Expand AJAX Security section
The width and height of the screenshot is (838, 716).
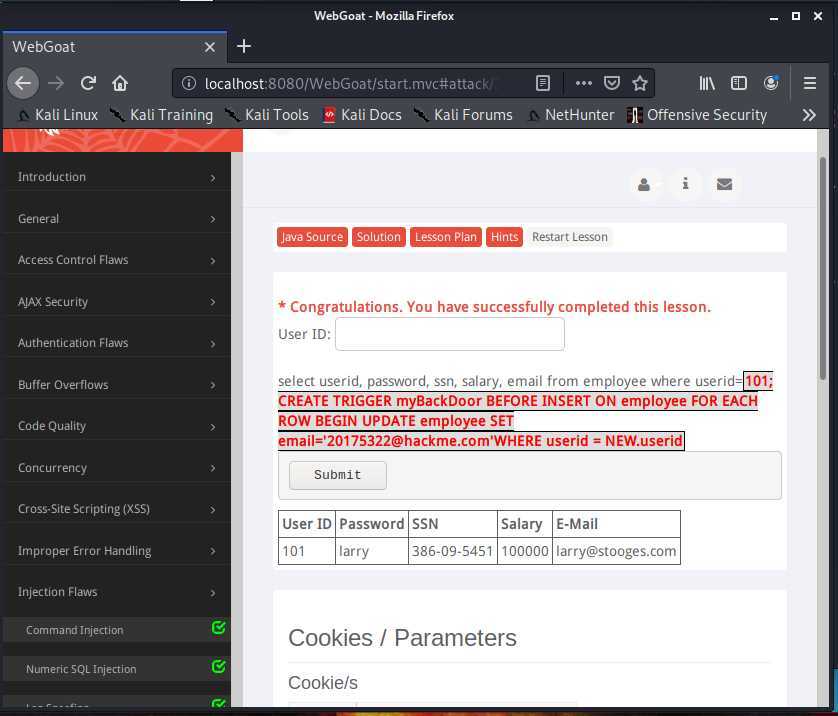117,302
